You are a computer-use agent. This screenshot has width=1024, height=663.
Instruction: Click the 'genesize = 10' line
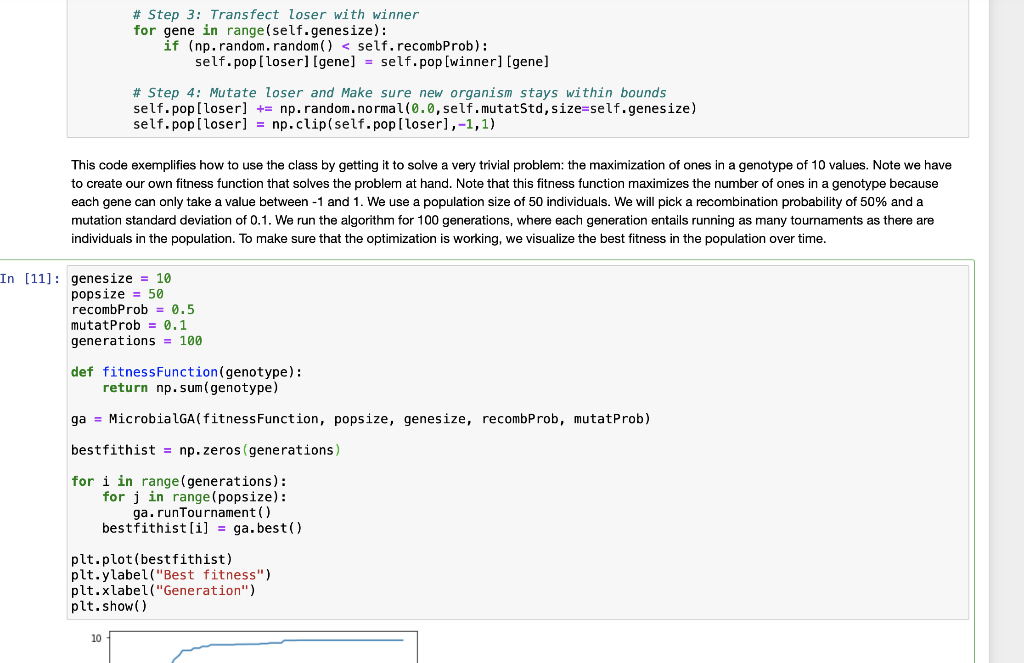pos(121,278)
